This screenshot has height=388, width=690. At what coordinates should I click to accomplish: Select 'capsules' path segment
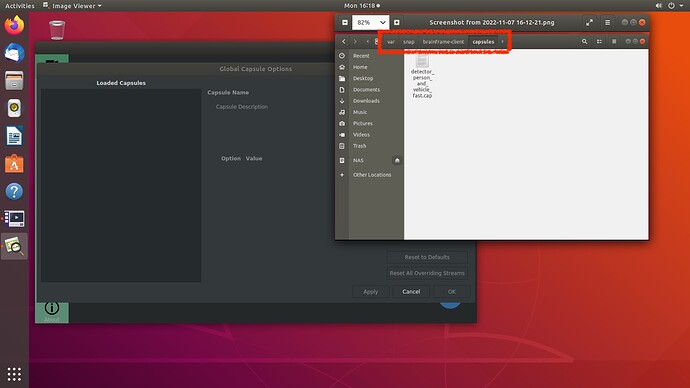[483, 42]
